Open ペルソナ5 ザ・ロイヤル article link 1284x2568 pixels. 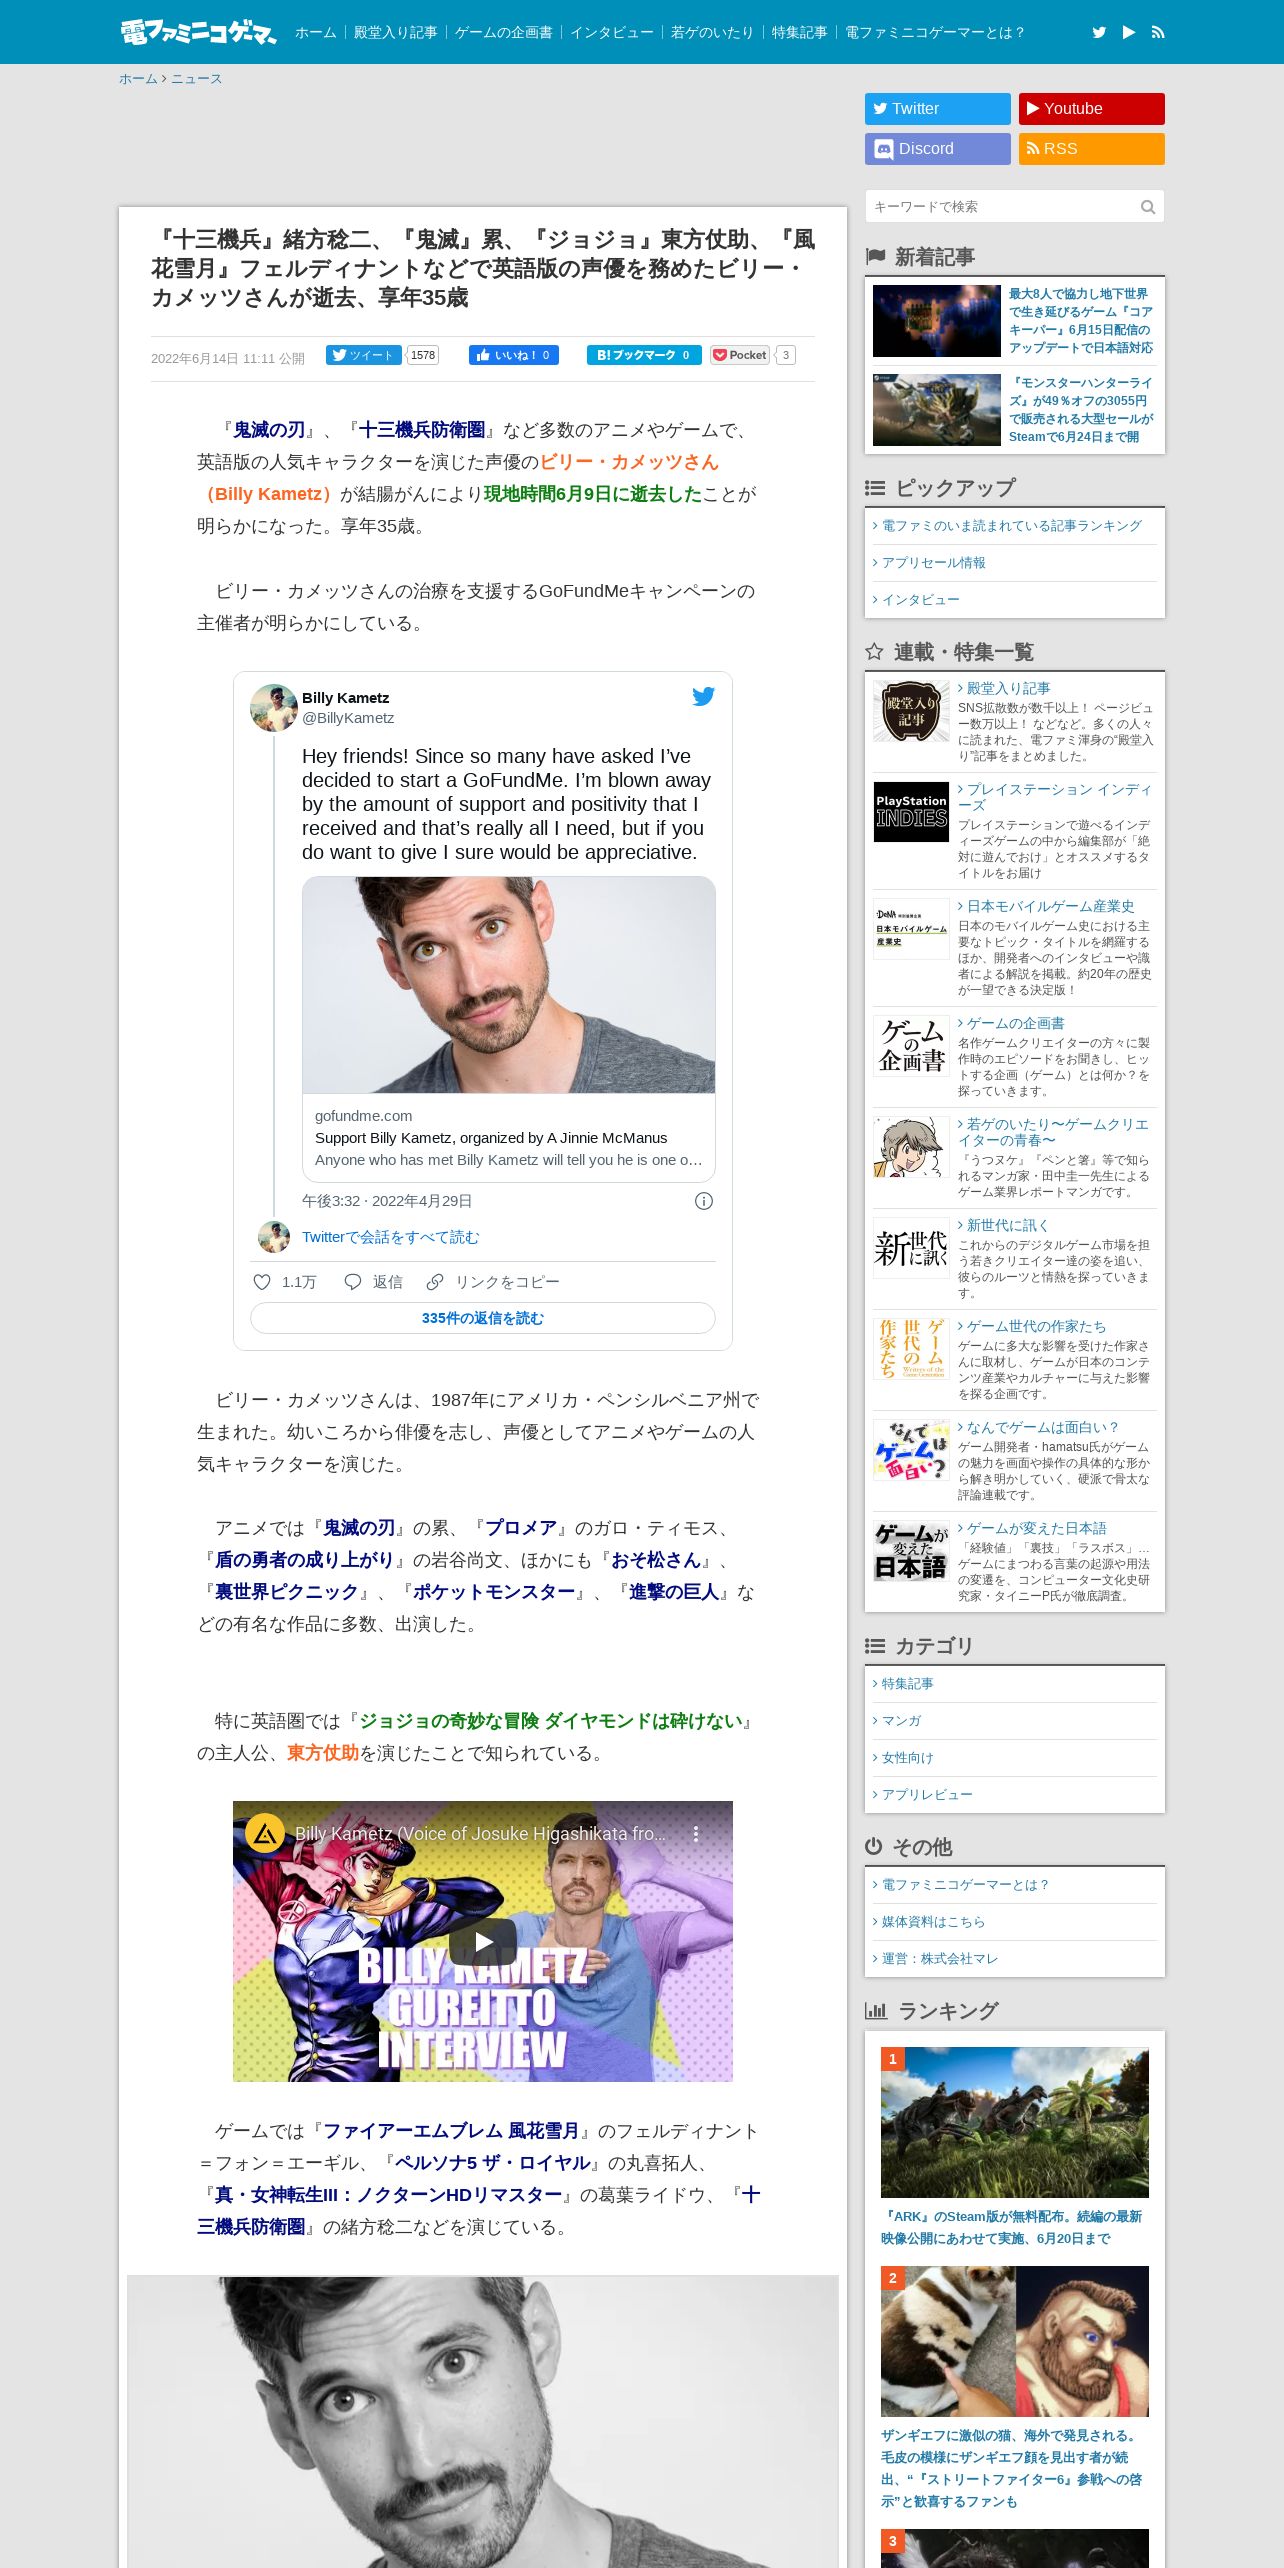[x=492, y=2163]
